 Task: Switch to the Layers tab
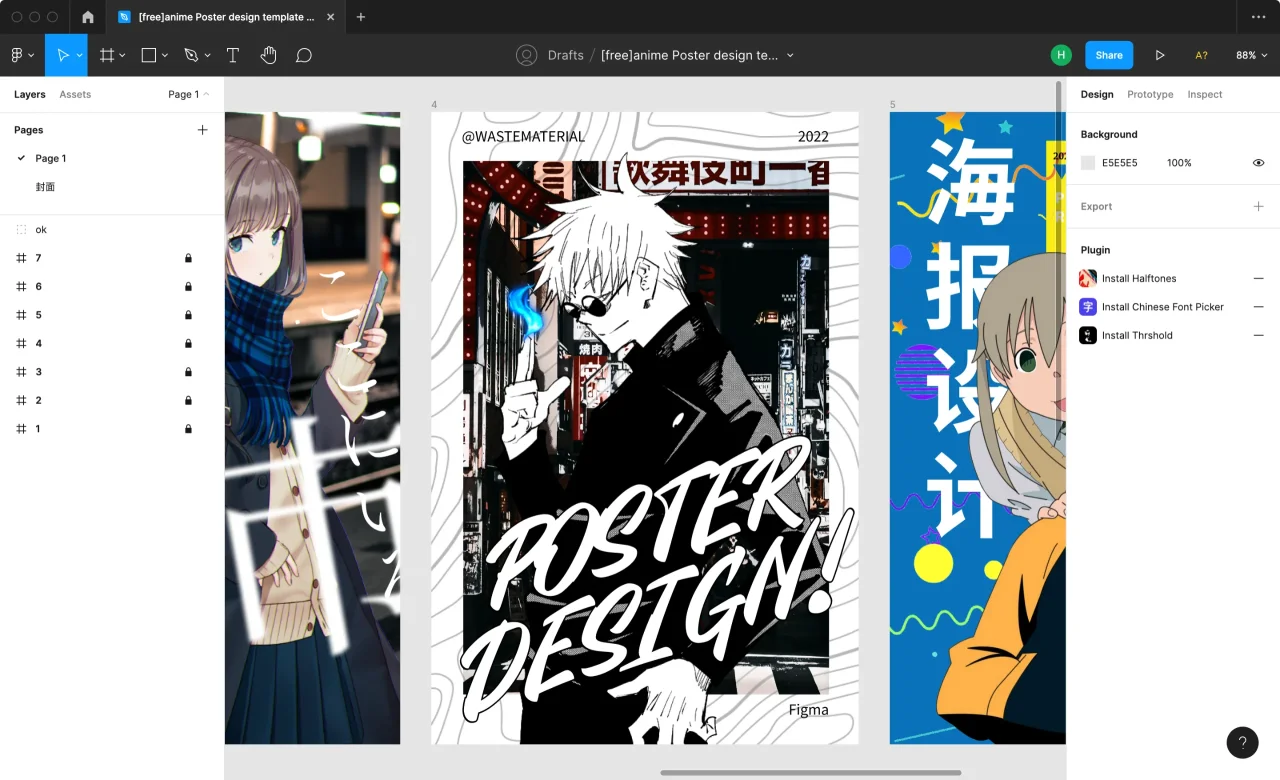coord(30,94)
